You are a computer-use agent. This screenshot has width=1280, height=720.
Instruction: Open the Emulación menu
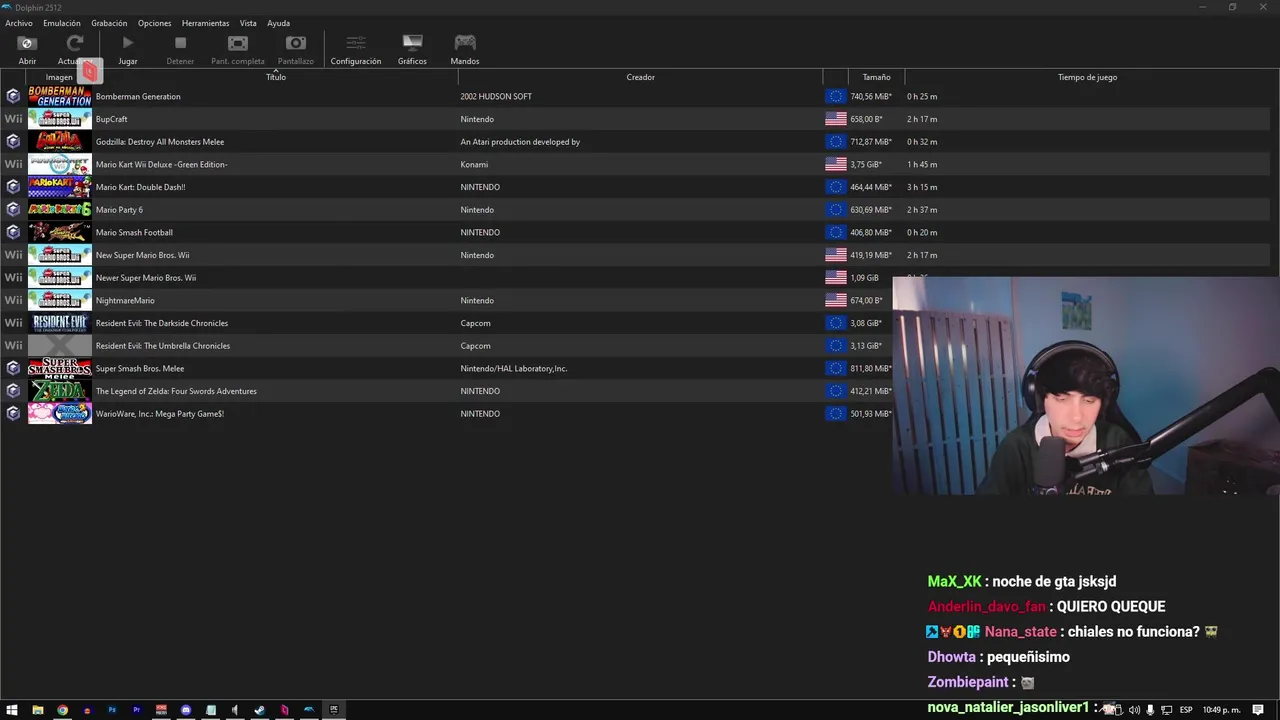pyautogui.click(x=62, y=23)
